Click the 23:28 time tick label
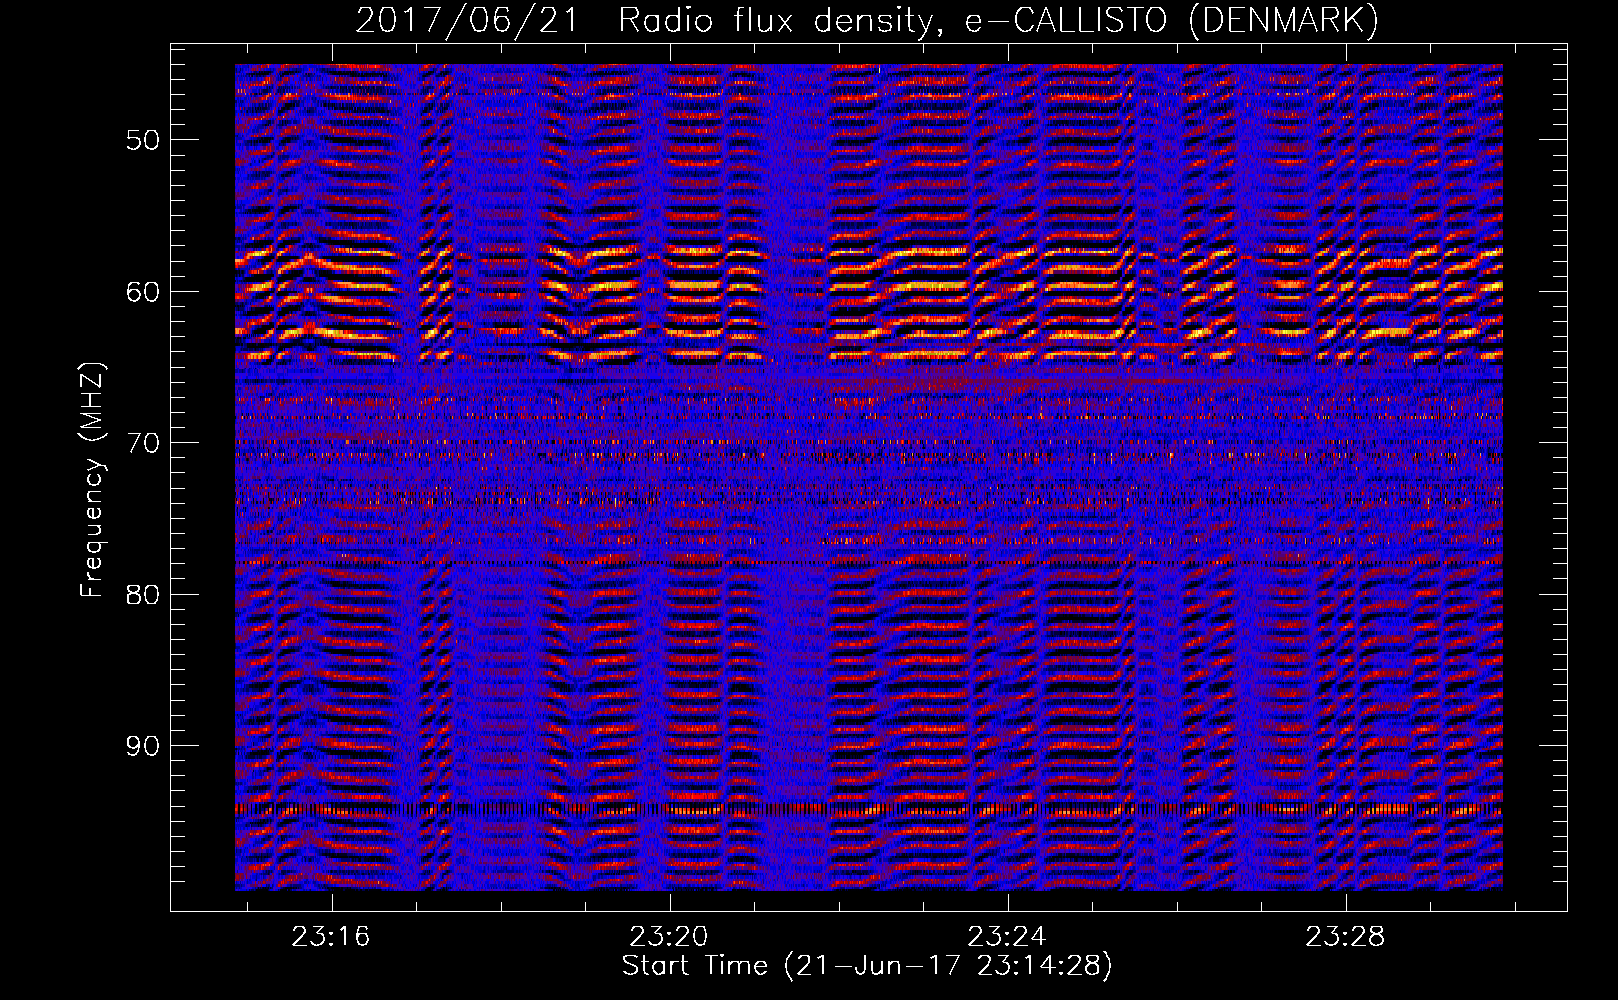The image size is (1618, 1000). [x=1346, y=936]
